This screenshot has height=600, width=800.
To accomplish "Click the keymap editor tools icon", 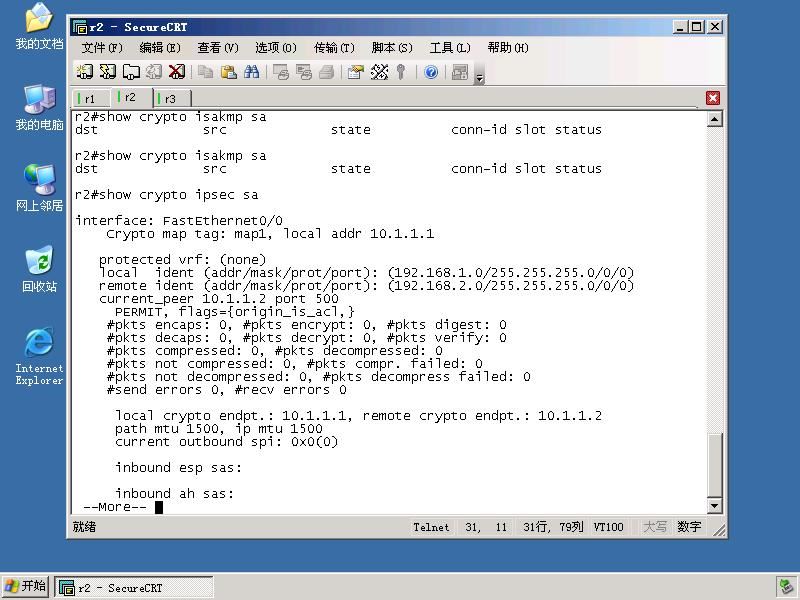I will point(379,72).
